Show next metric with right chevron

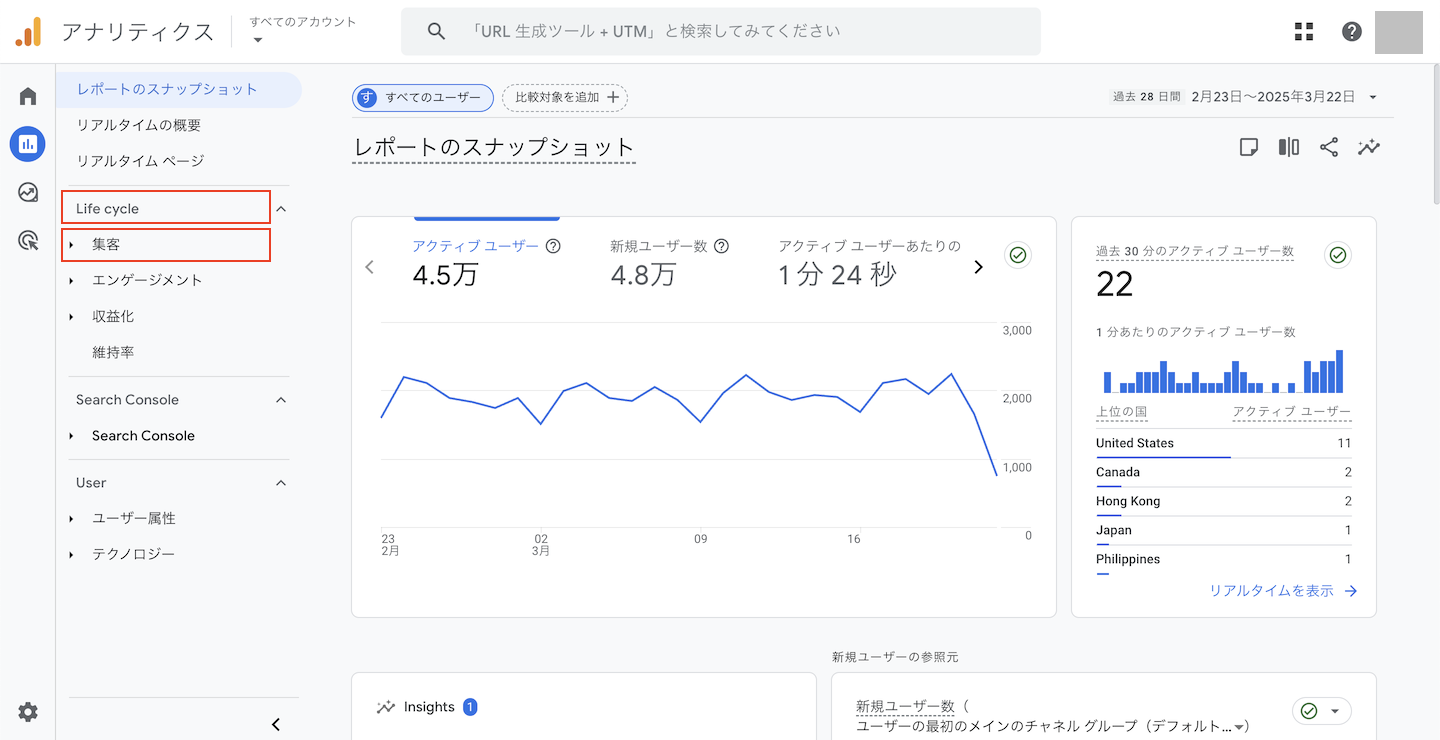coord(978,267)
